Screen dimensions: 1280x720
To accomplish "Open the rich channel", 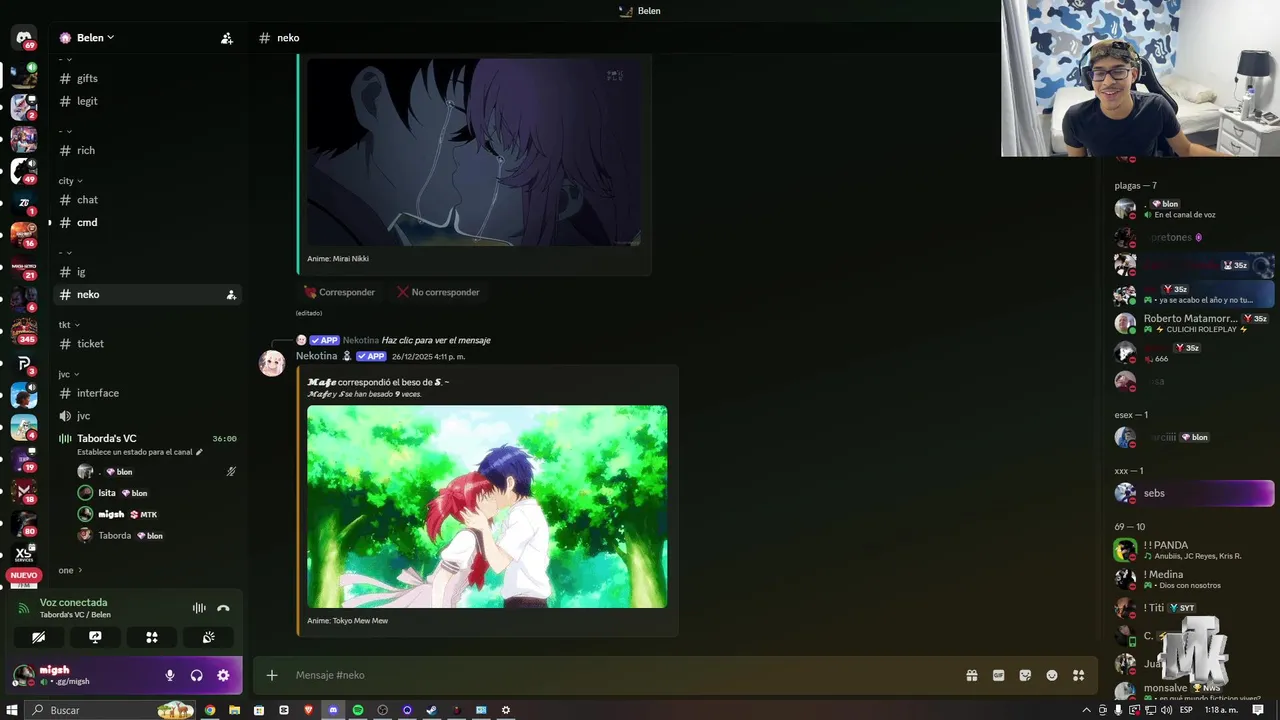I will click(147, 150).
